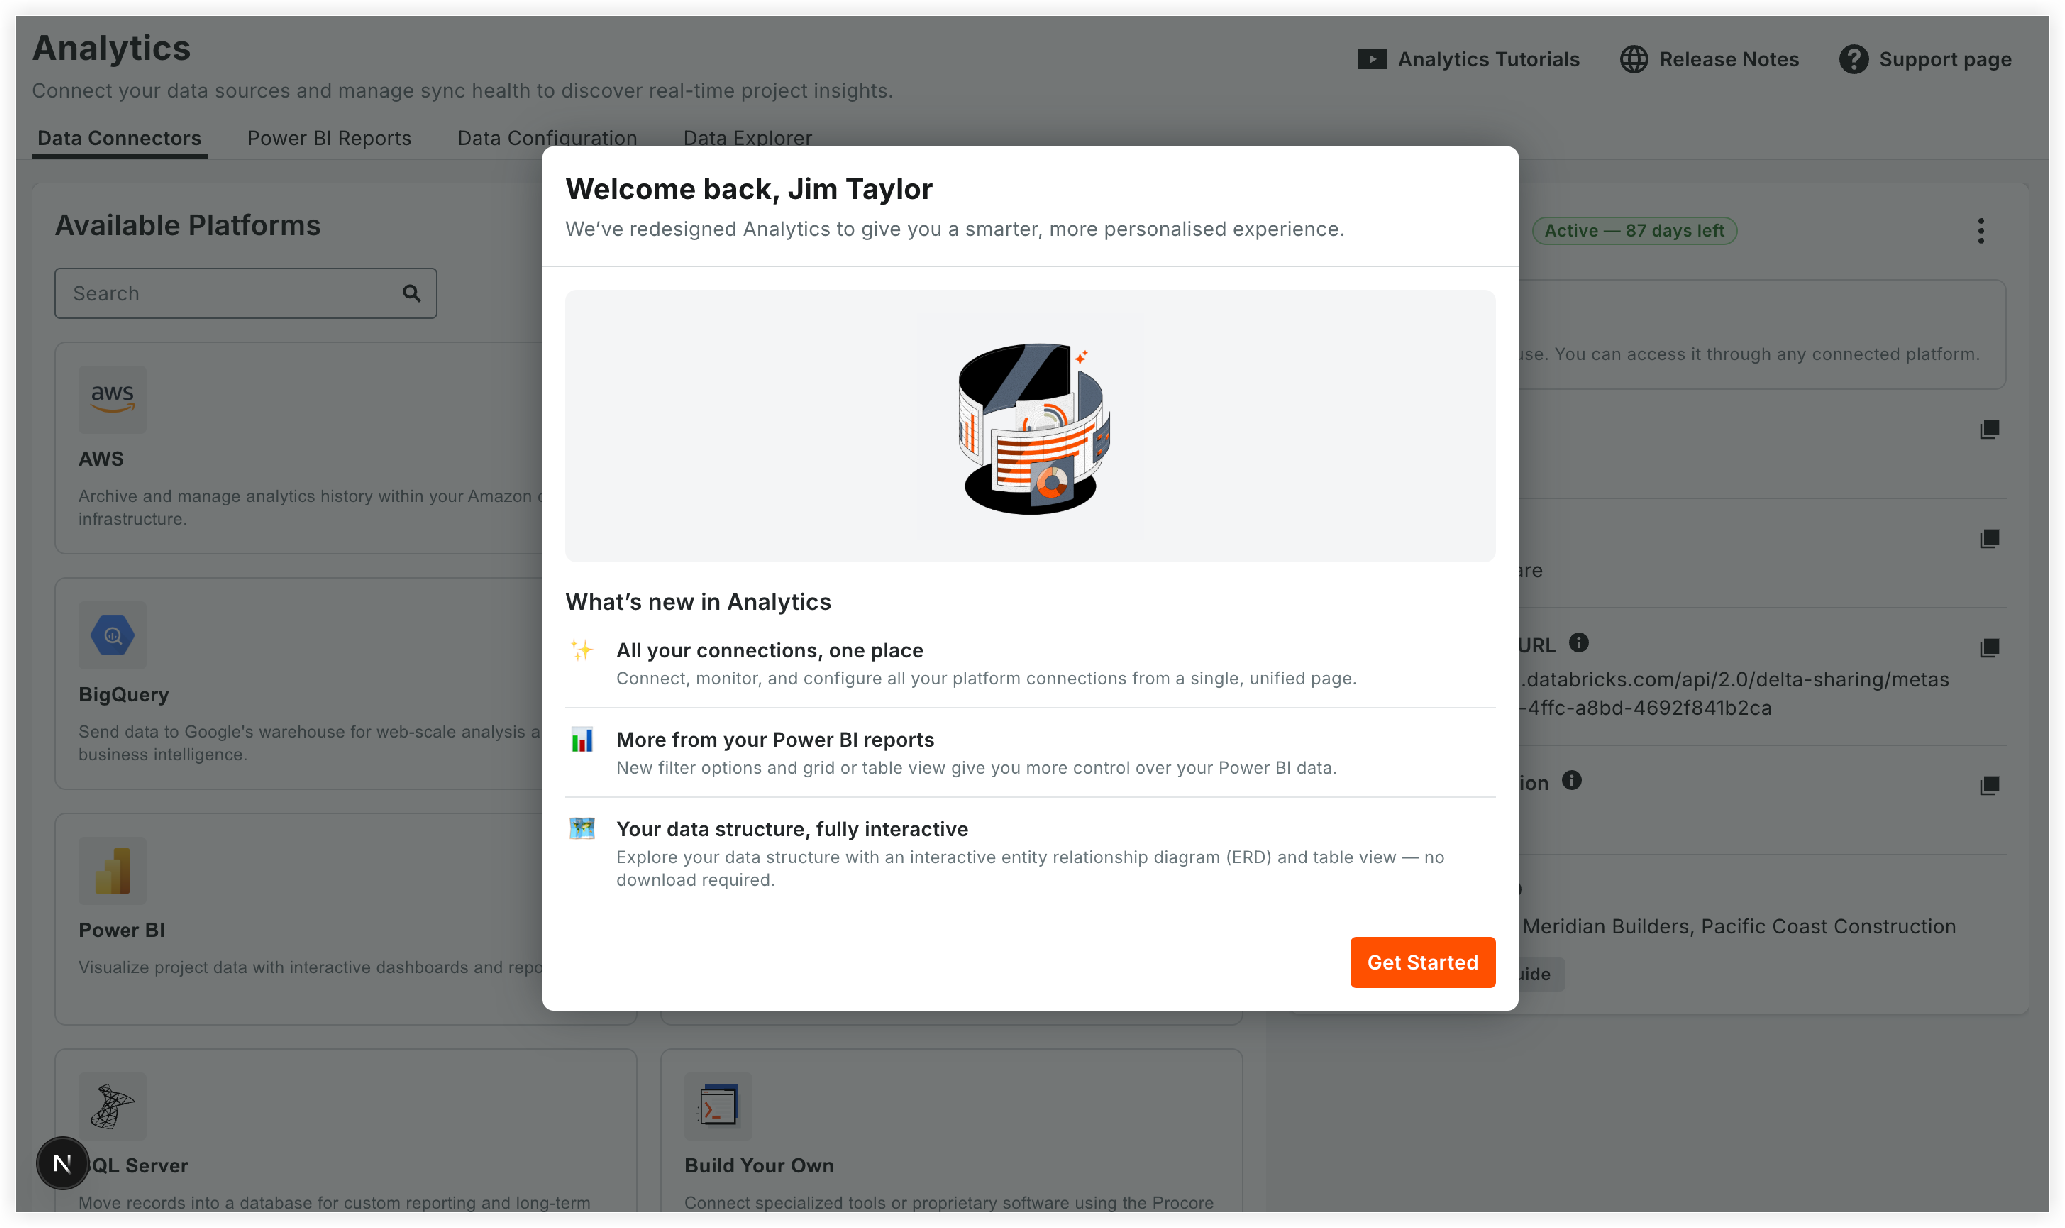Open the Data Explorer tab
The height and width of the screenshot is (1228, 2065).
coord(747,138)
